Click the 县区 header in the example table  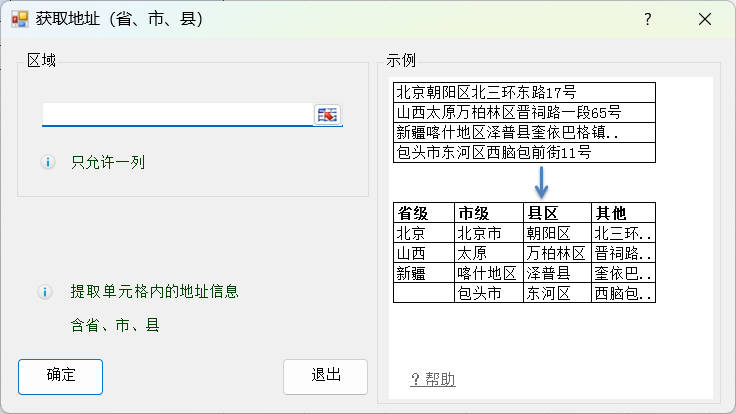coord(542,213)
